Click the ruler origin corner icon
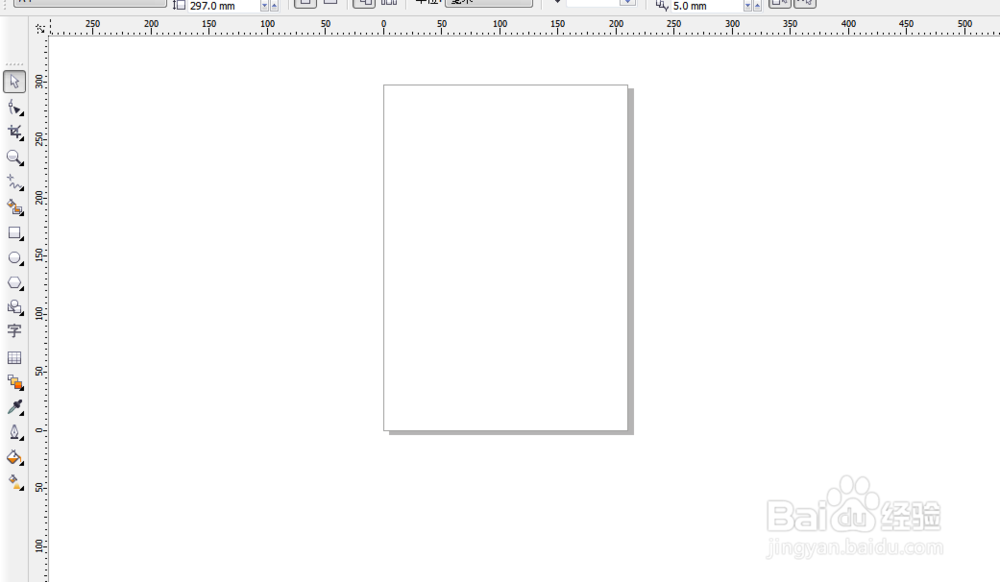The height and width of the screenshot is (582, 1000). [x=40, y=28]
